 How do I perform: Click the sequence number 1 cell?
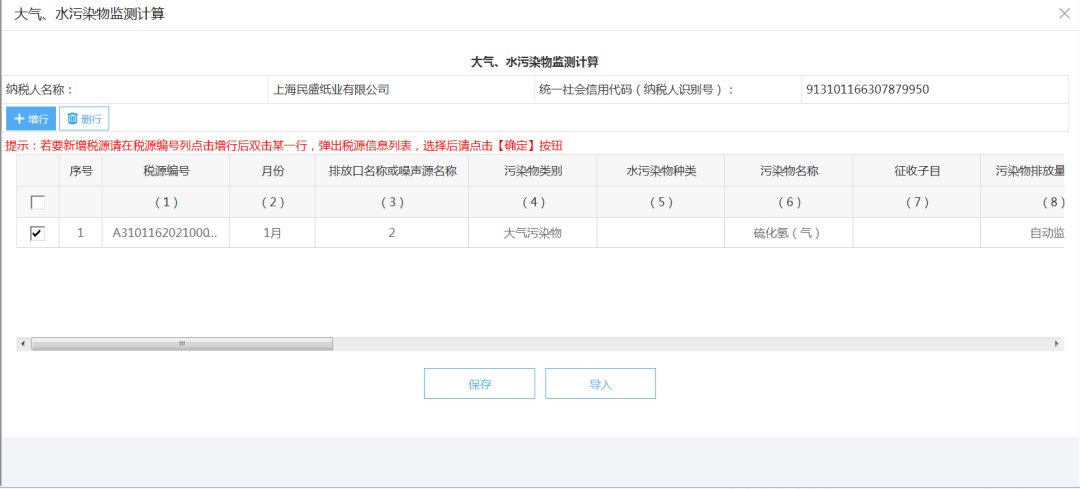[x=81, y=233]
